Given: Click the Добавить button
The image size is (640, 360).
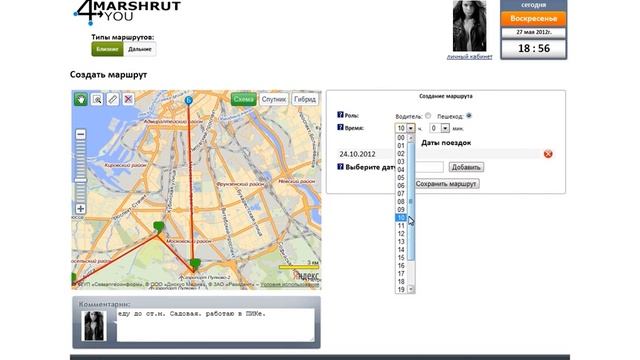Looking at the screenshot, I should 466,167.
